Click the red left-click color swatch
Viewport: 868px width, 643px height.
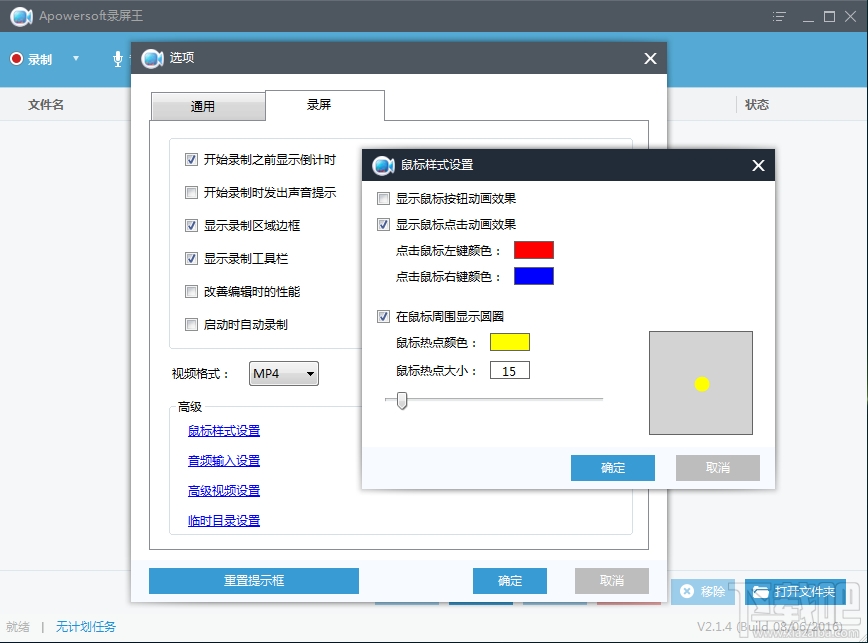click(x=534, y=248)
